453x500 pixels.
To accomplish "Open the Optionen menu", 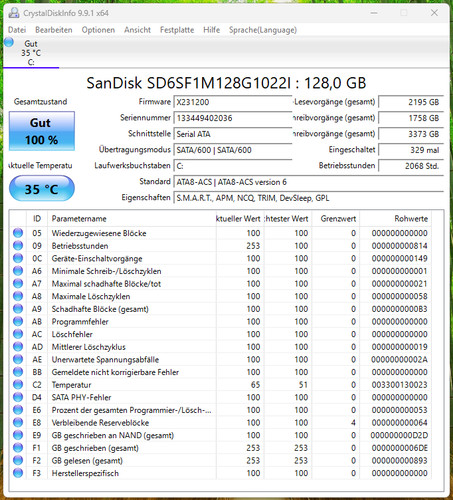I will (x=98, y=30).
